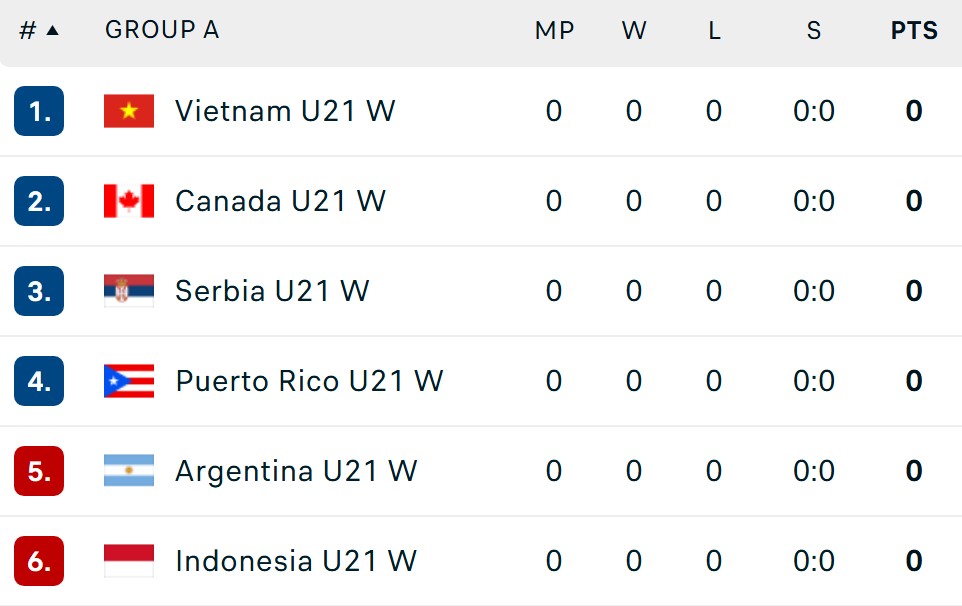
Task: Open Puerto Rico U21 W team link
Action: pyautogui.click(x=309, y=381)
